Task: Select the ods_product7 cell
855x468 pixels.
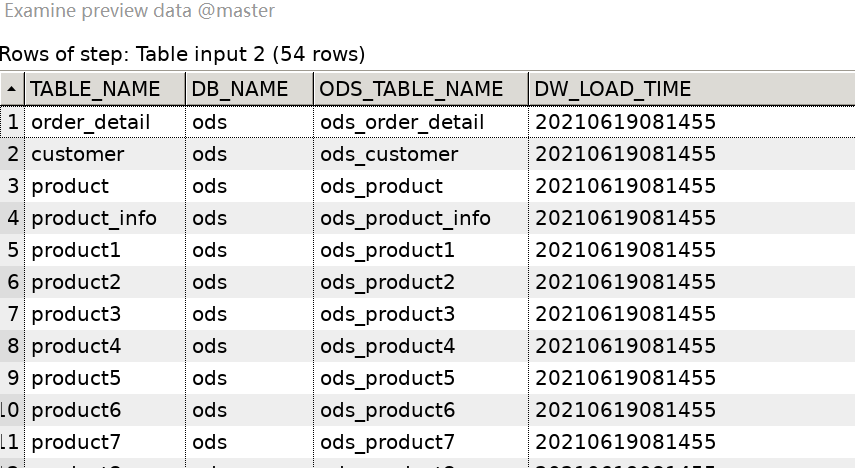Action: pos(387,442)
